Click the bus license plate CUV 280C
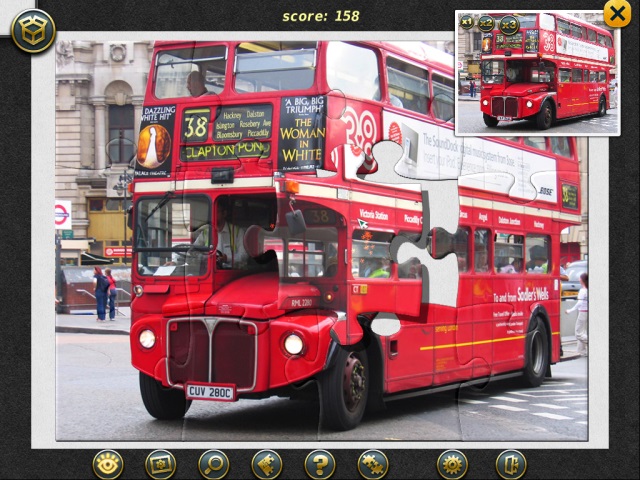 click(x=210, y=391)
